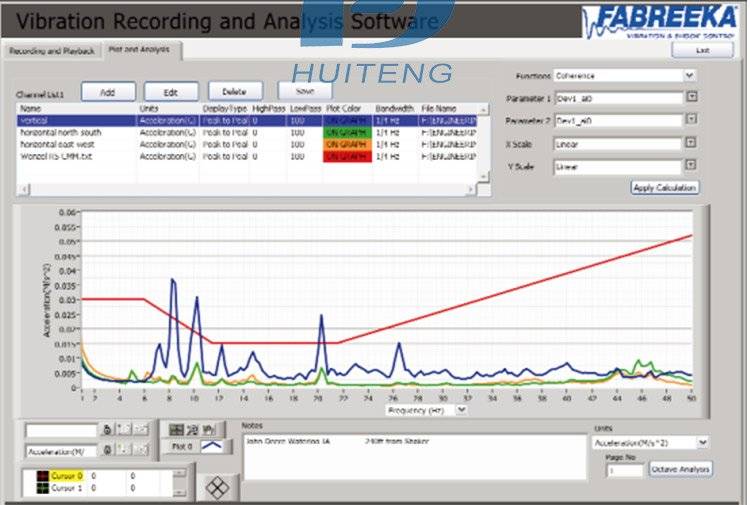Click the Page No input field
Image resolution: width=750 pixels, height=505 pixels.
[625, 470]
